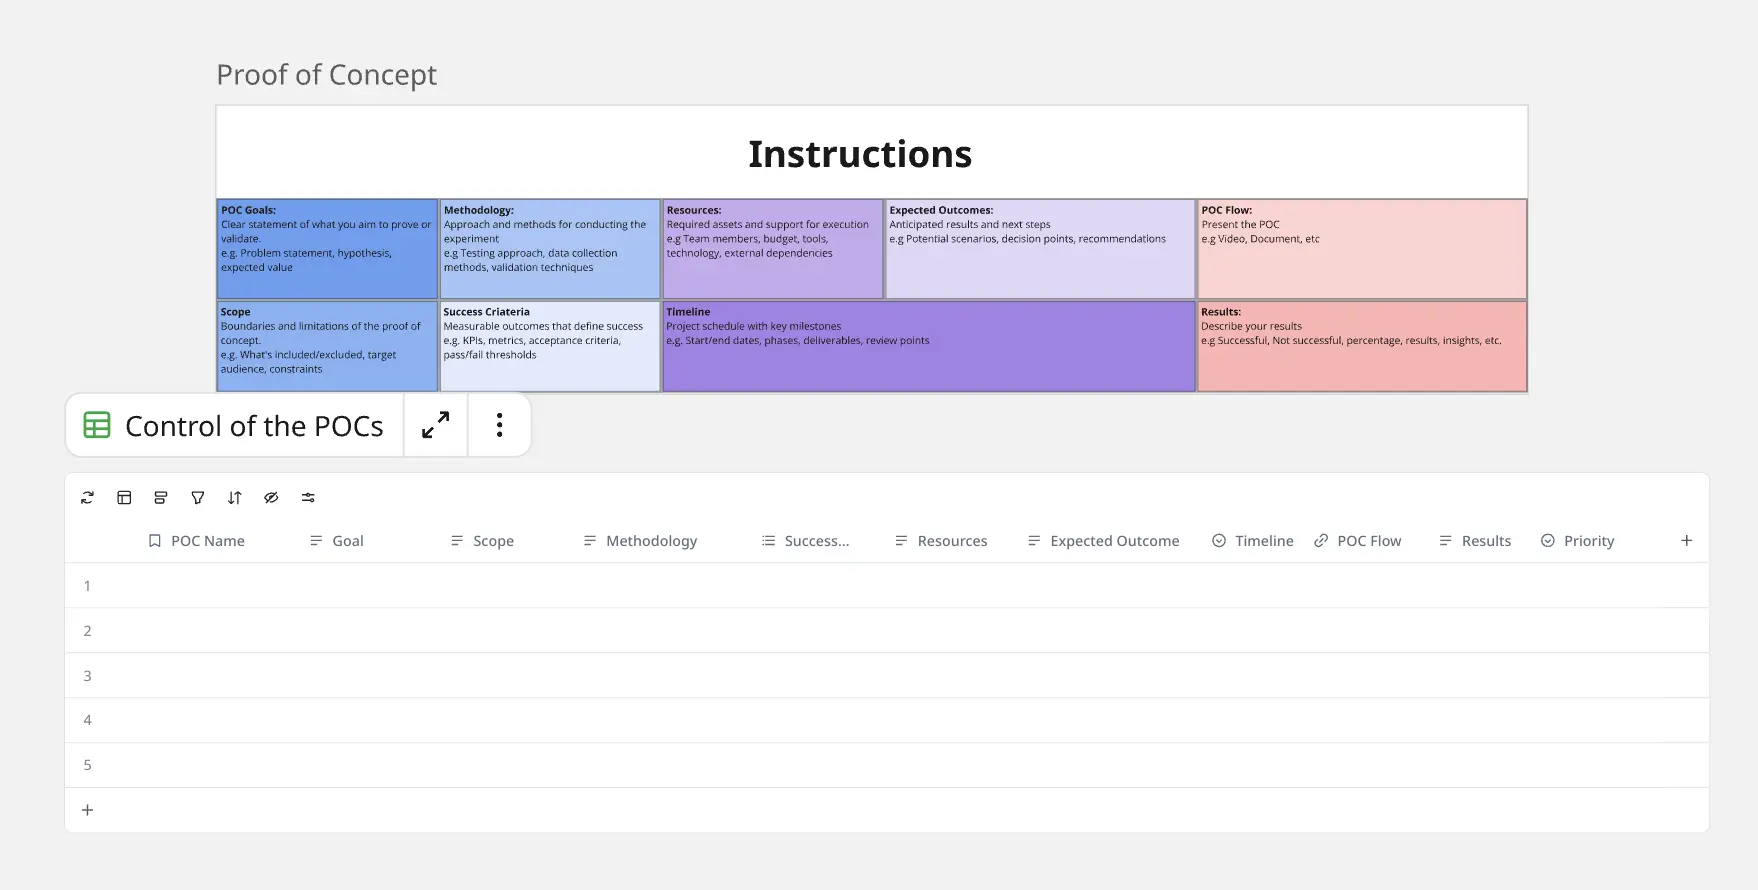The height and width of the screenshot is (890, 1758).
Task: Click the Control of the POCs title
Action: pyautogui.click(x=254, y=426)
